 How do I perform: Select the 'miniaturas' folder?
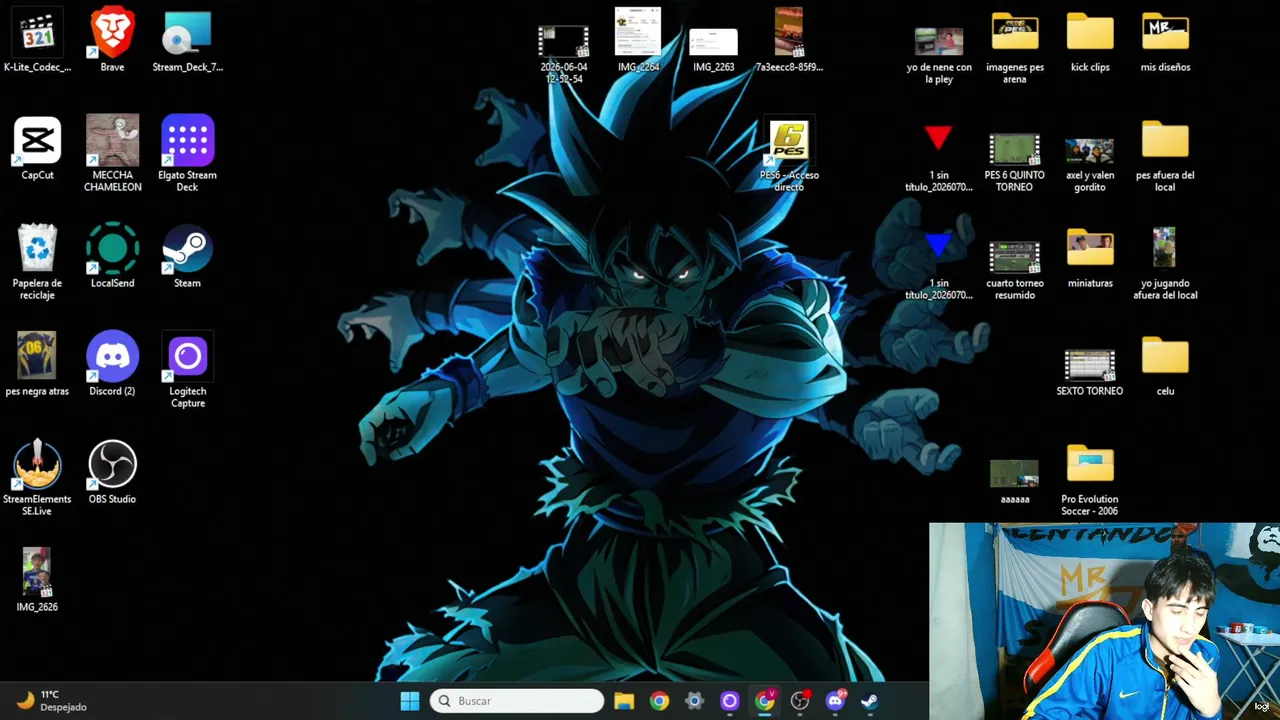click(1090, 260)
